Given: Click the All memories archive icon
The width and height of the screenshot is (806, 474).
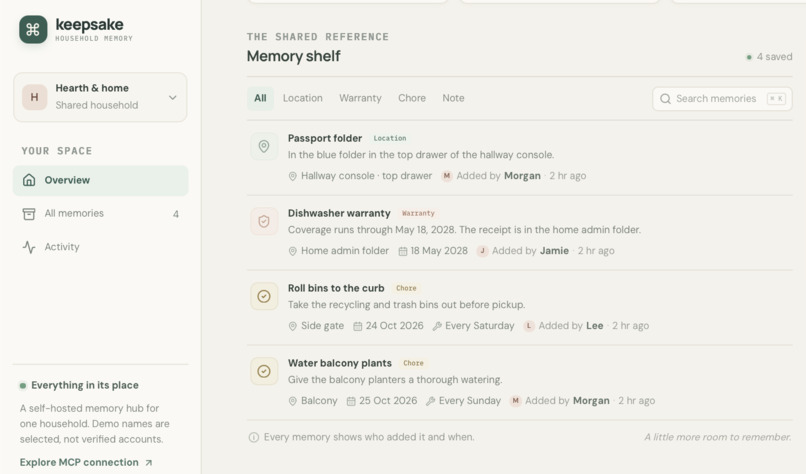Looking at the screenshot, I should tap(29, 213).
